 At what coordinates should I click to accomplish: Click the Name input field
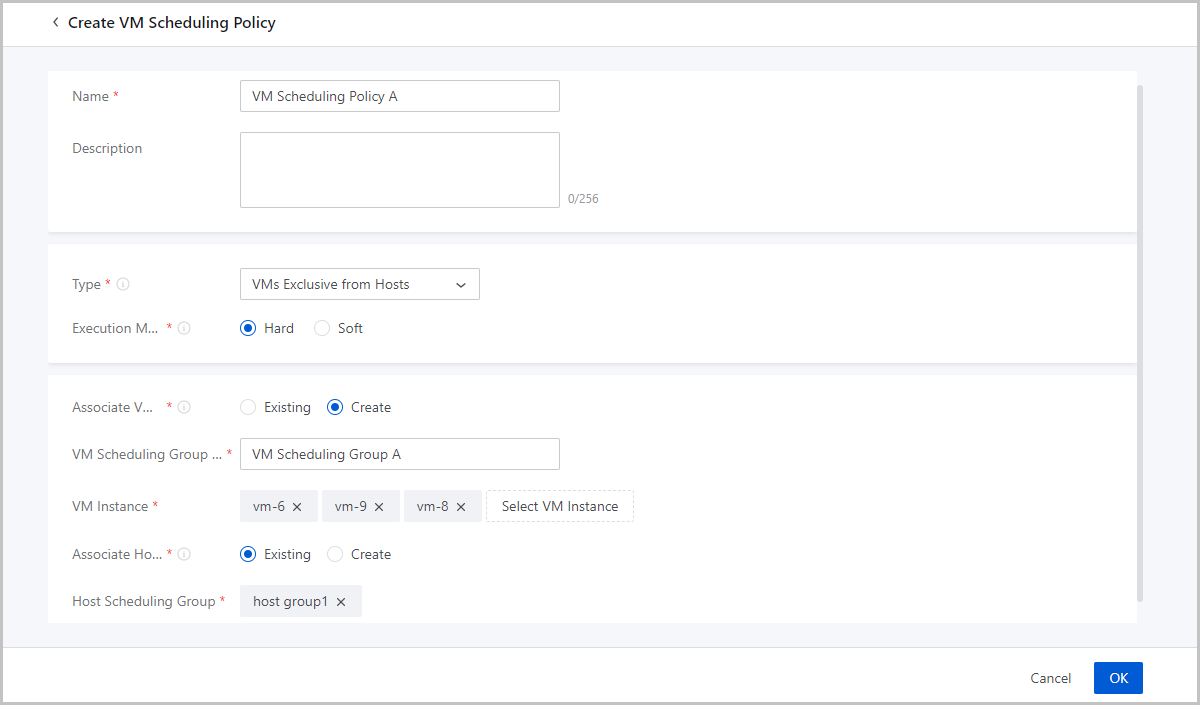click(399, 96)
